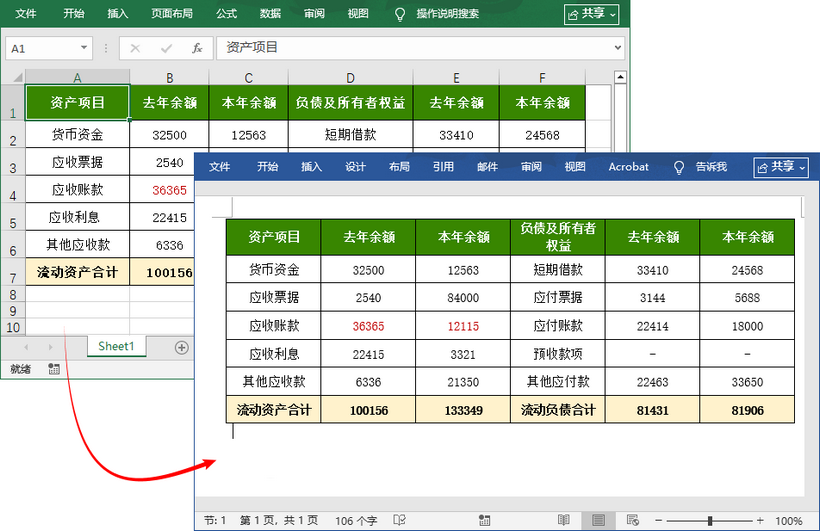The width and height of the screenshot is (820, 531).
Task: Open Excel 开始 tab
Action: [x=74, y=14]
